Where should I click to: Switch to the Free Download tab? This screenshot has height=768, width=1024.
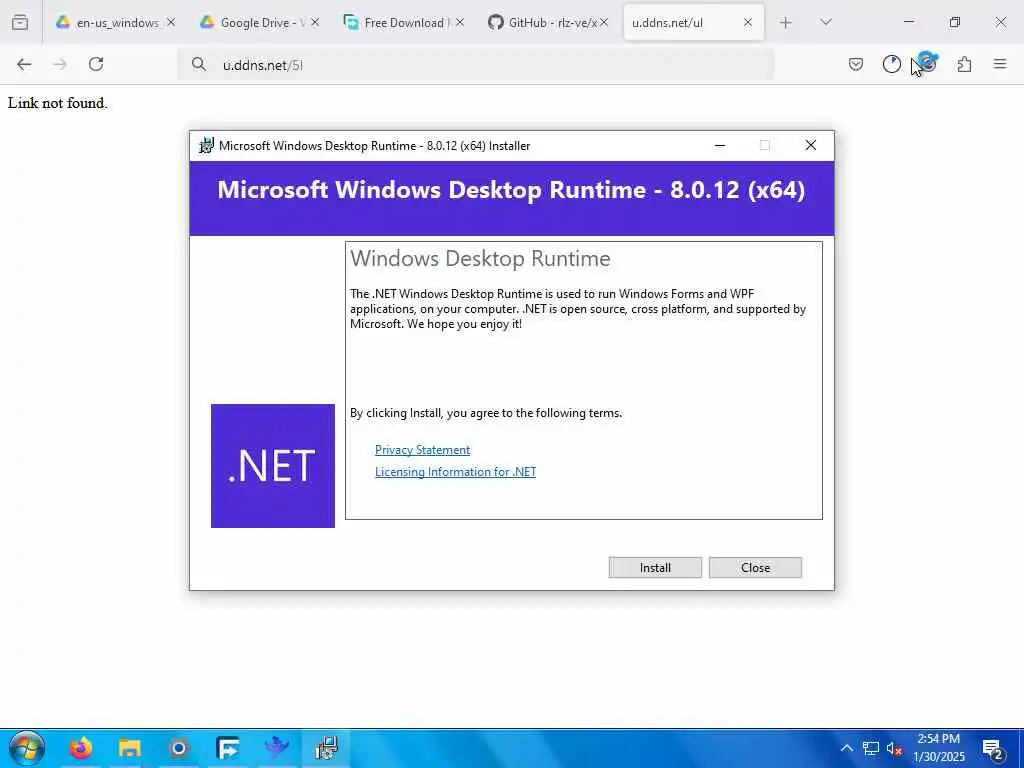(x=396, y=22)
